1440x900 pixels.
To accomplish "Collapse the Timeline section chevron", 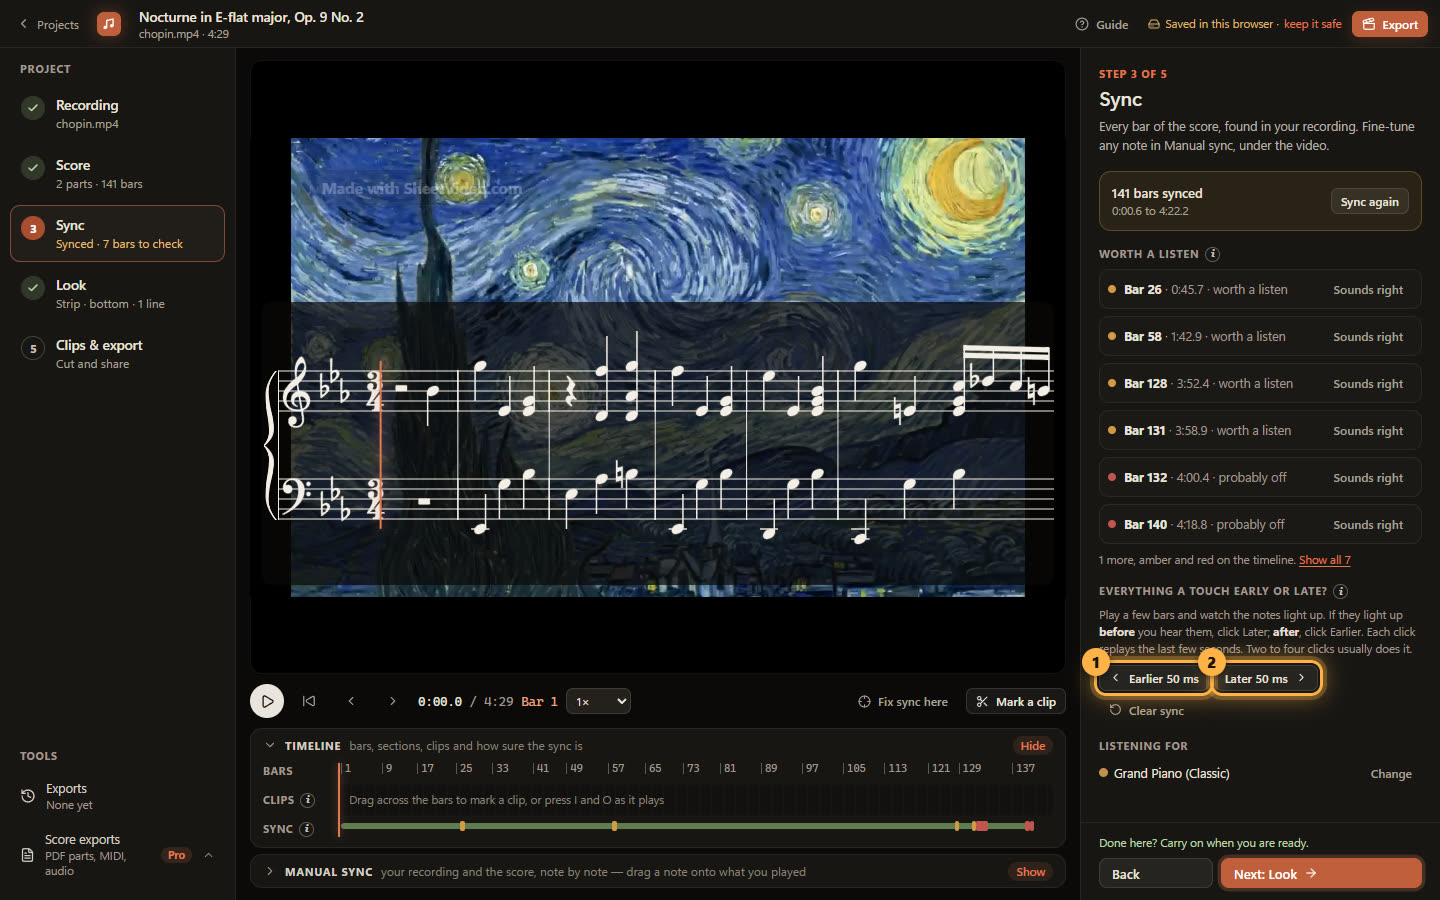I will 269,746.
